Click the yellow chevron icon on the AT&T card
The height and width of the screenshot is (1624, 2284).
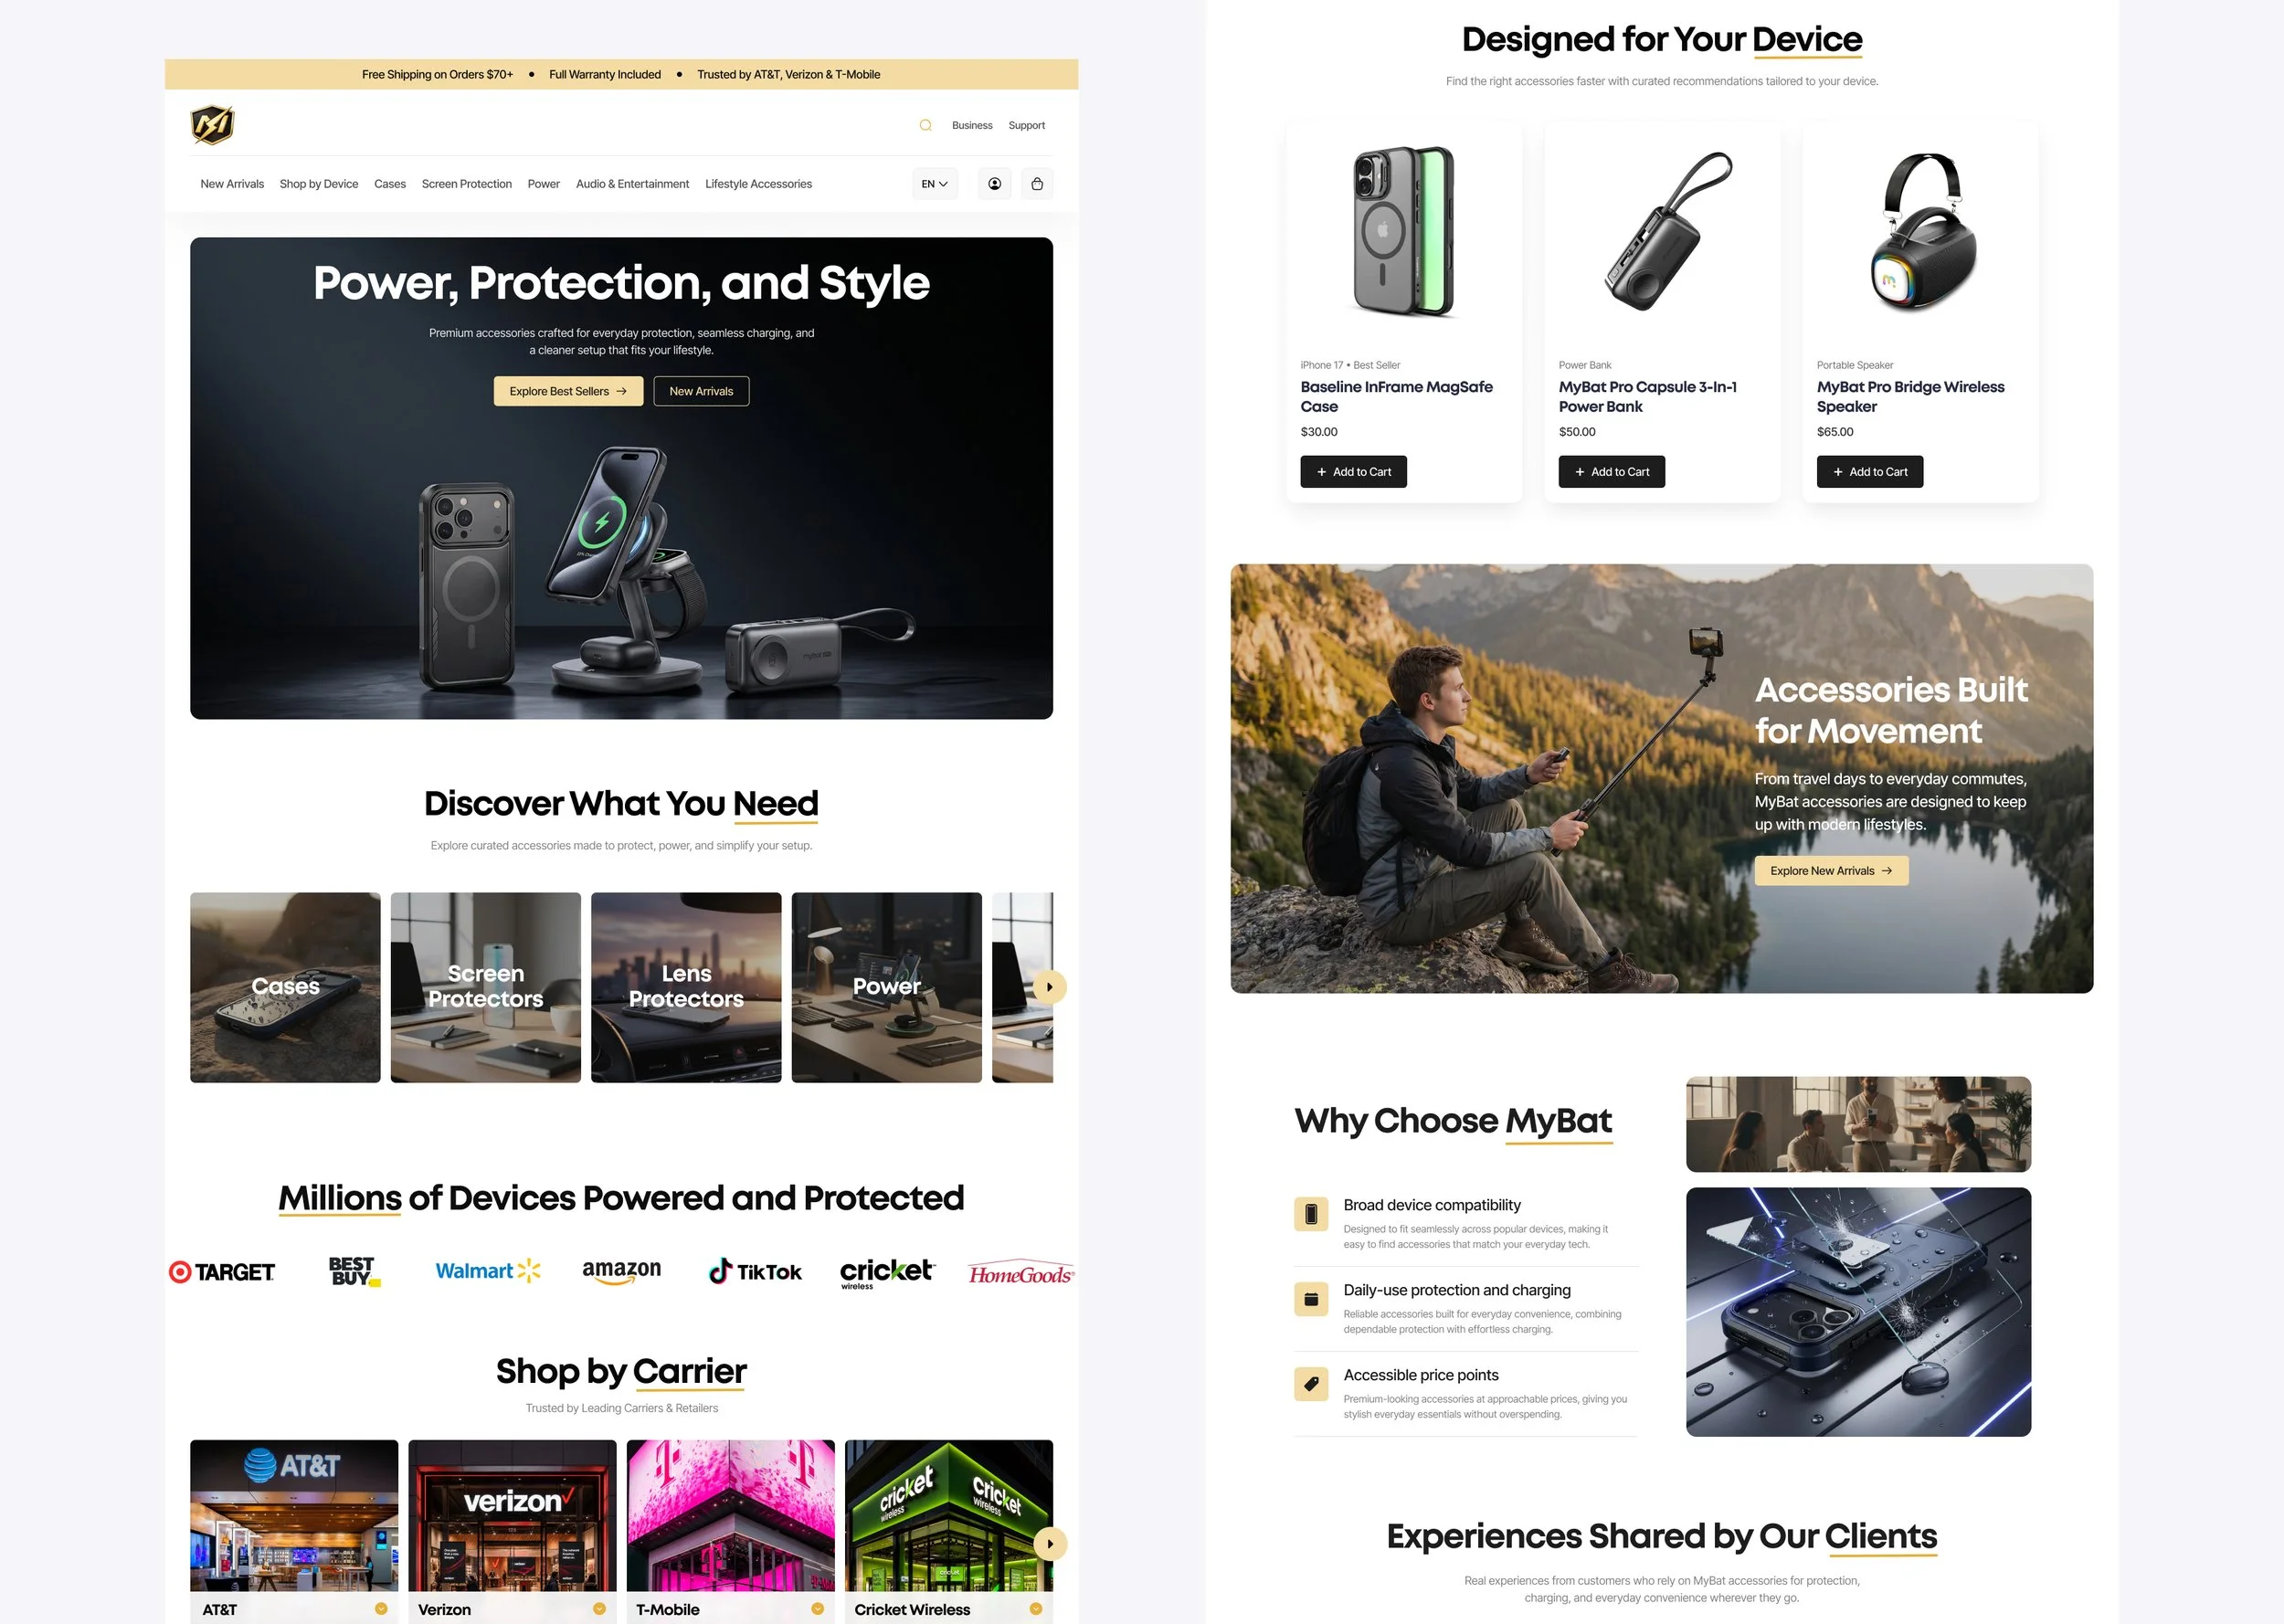point(381,1609)
